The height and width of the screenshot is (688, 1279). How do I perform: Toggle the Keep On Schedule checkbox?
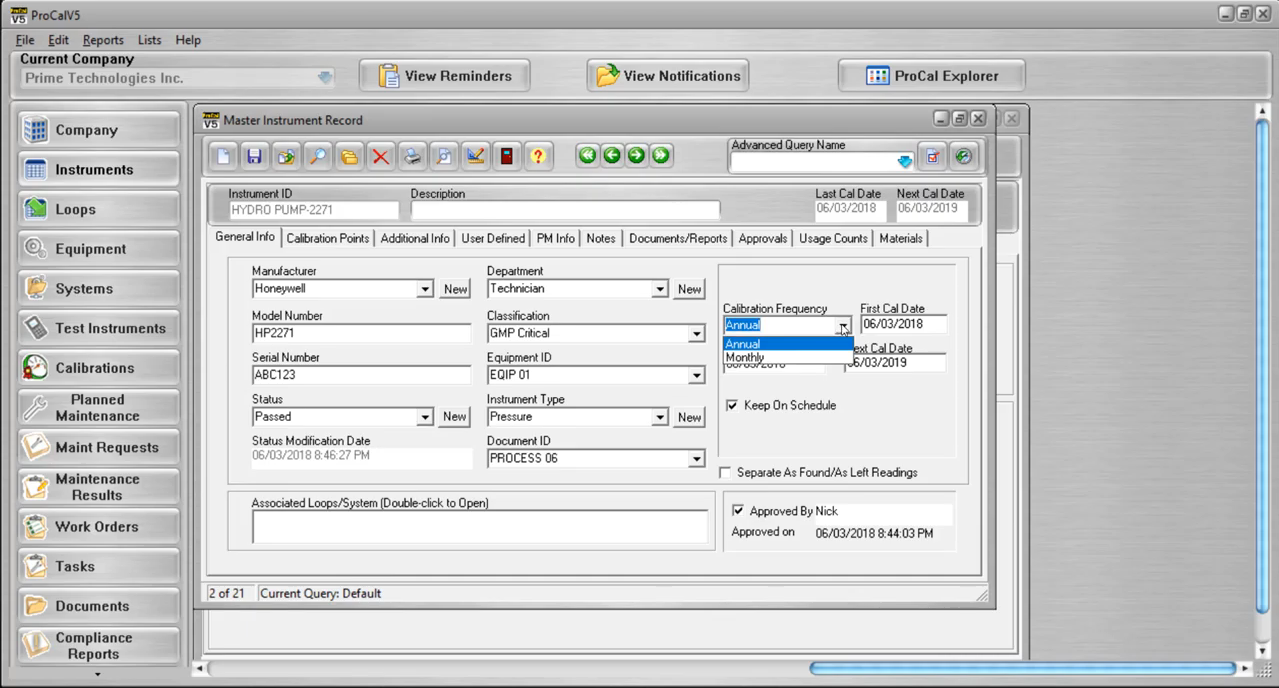pyautogui.click(x=732, y=405)
